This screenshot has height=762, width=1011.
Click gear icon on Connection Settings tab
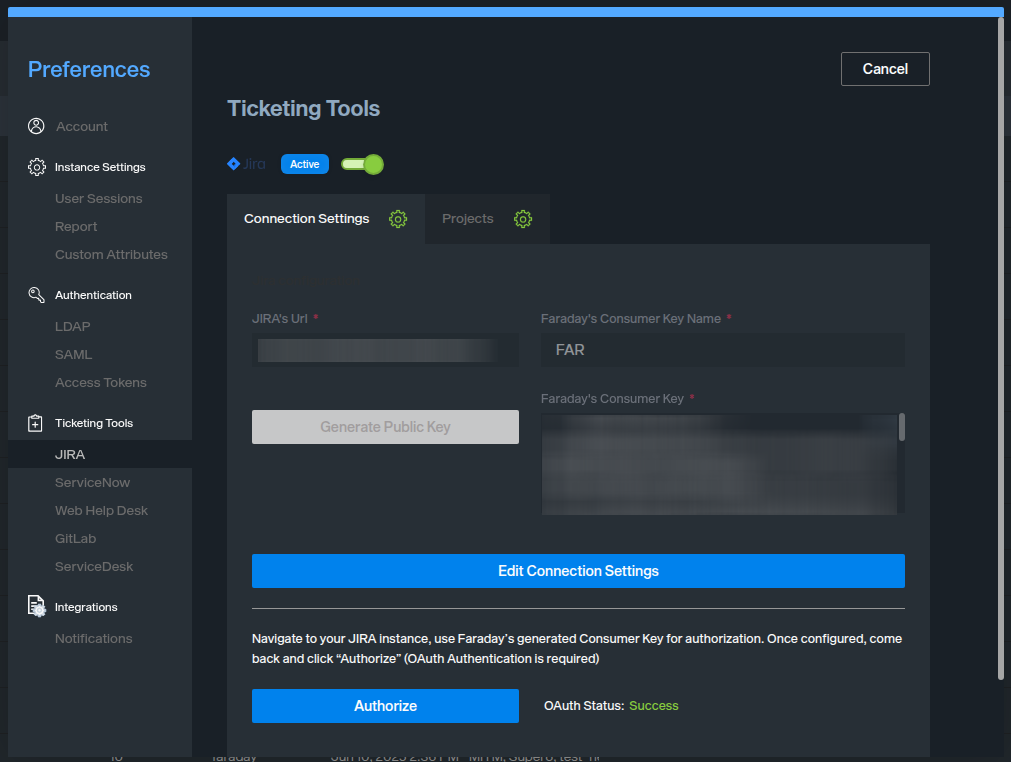pyautogui.click(x=398, y=219)
